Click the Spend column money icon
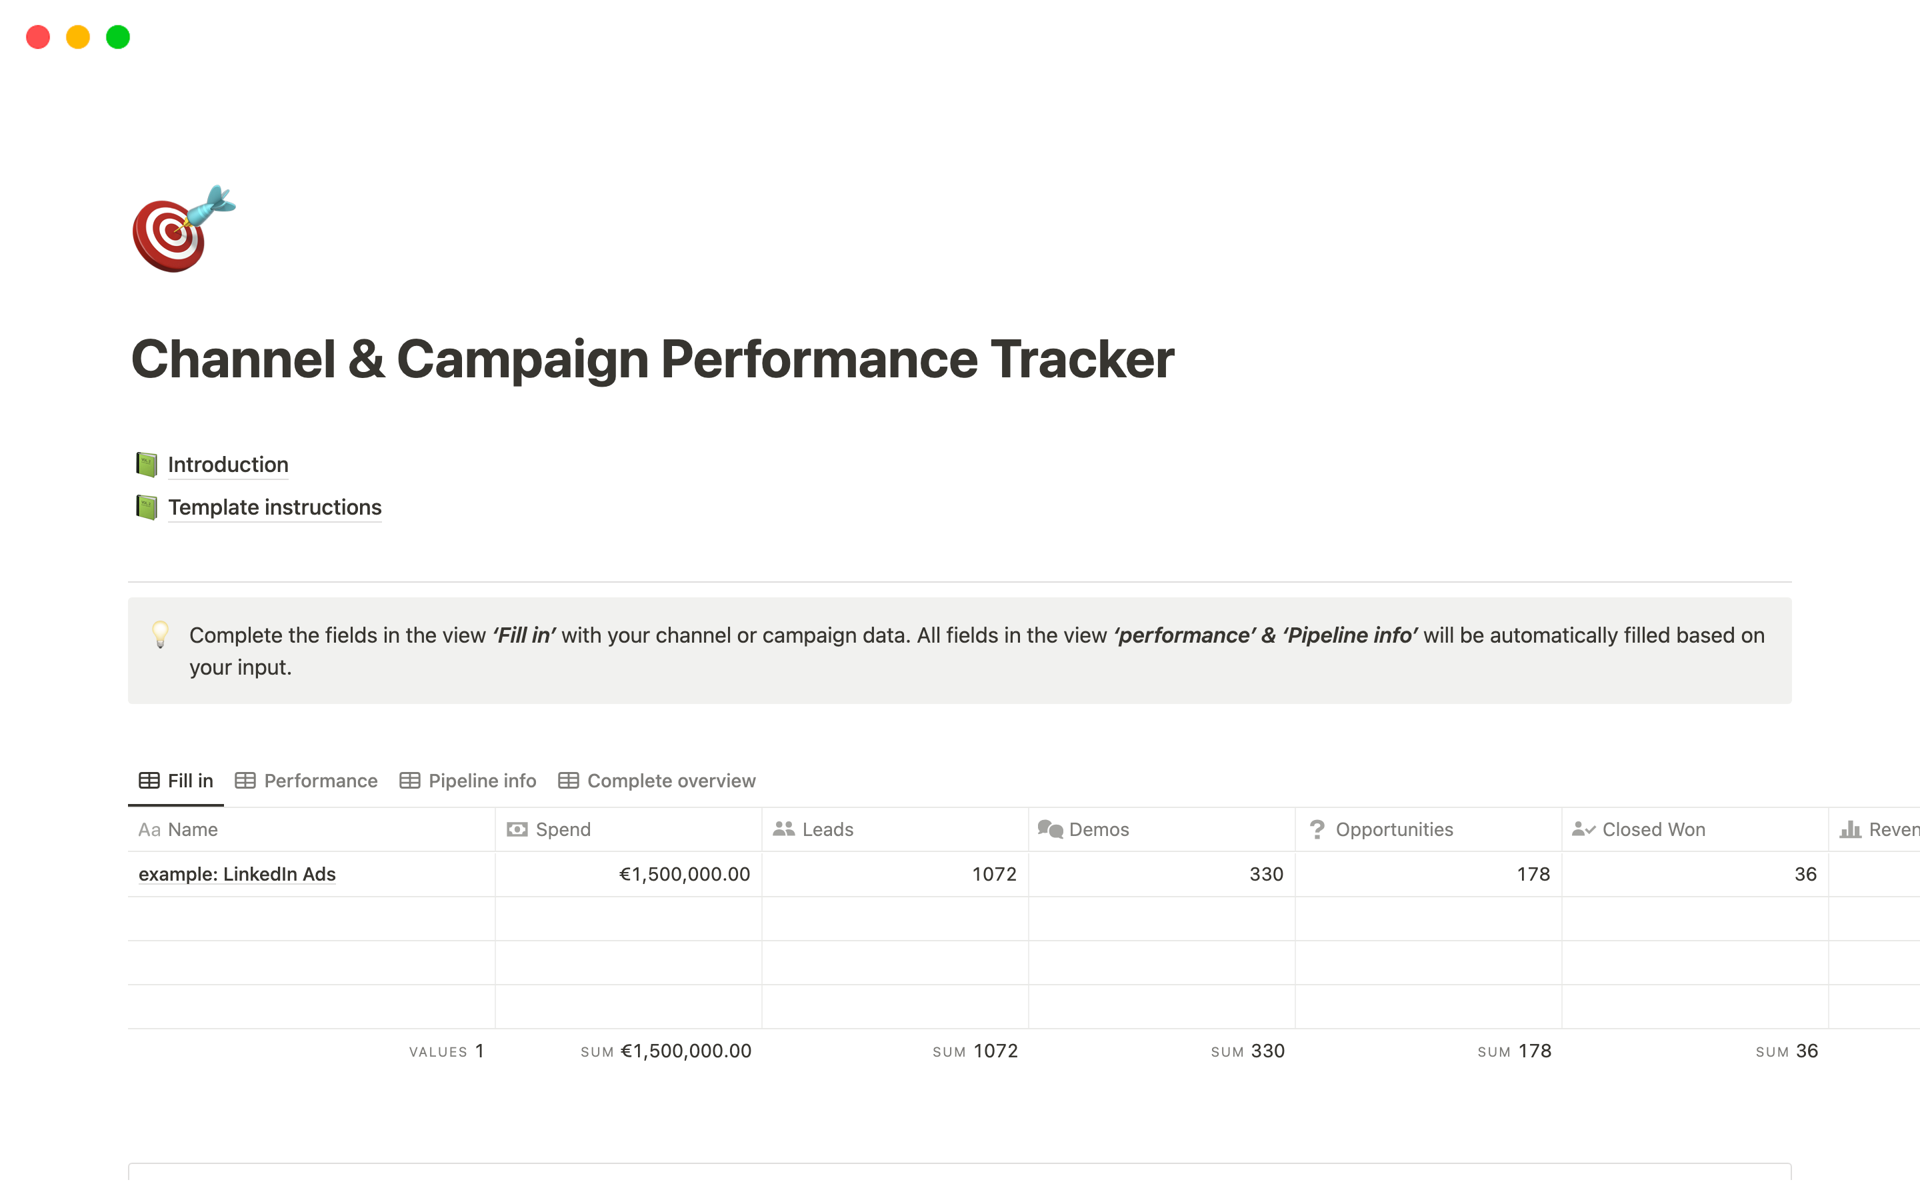 coord(517,829)
